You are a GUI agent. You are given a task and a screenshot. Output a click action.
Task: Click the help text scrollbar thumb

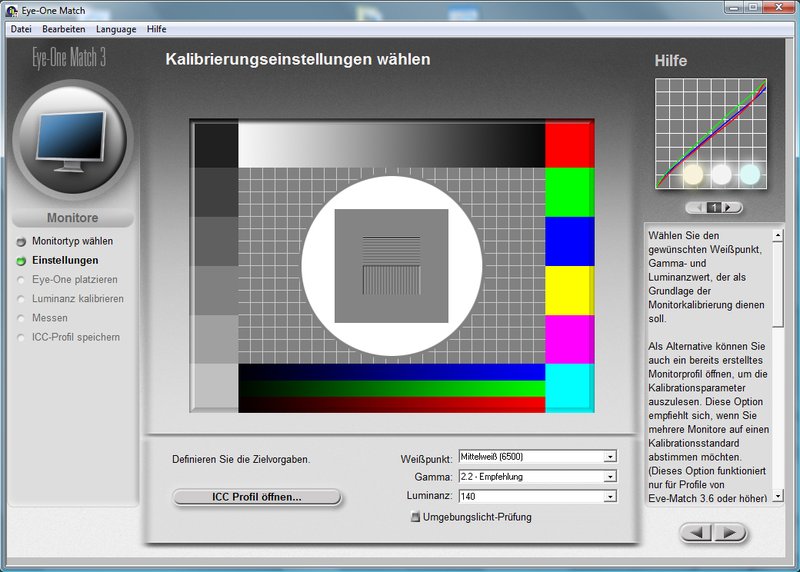click(x=778, y=284)
